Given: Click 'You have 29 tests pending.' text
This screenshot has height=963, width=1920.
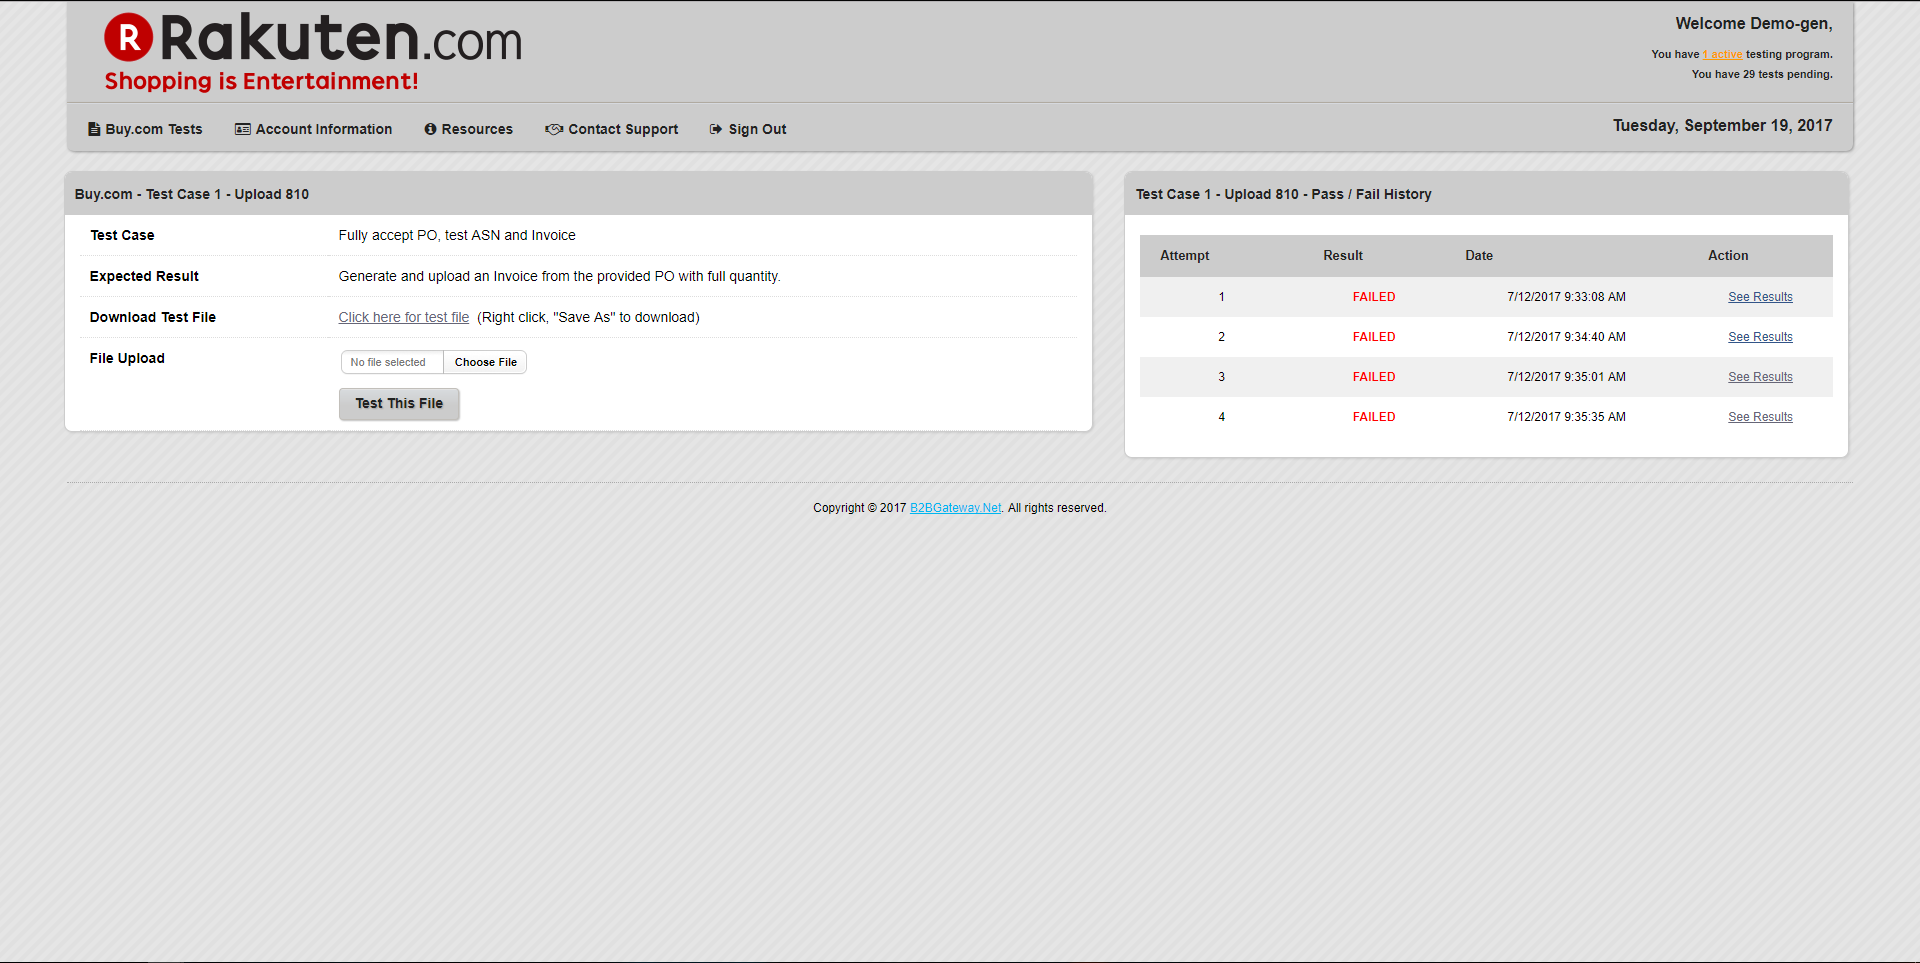Looking at the screenshot, I should (1762, 74).
